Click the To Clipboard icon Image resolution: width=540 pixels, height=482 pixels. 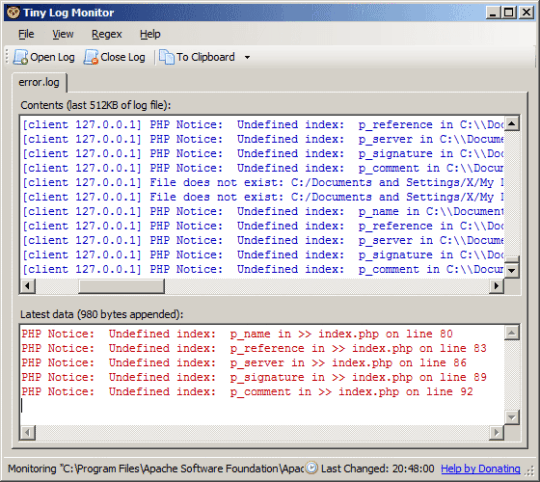pos(167,57)
